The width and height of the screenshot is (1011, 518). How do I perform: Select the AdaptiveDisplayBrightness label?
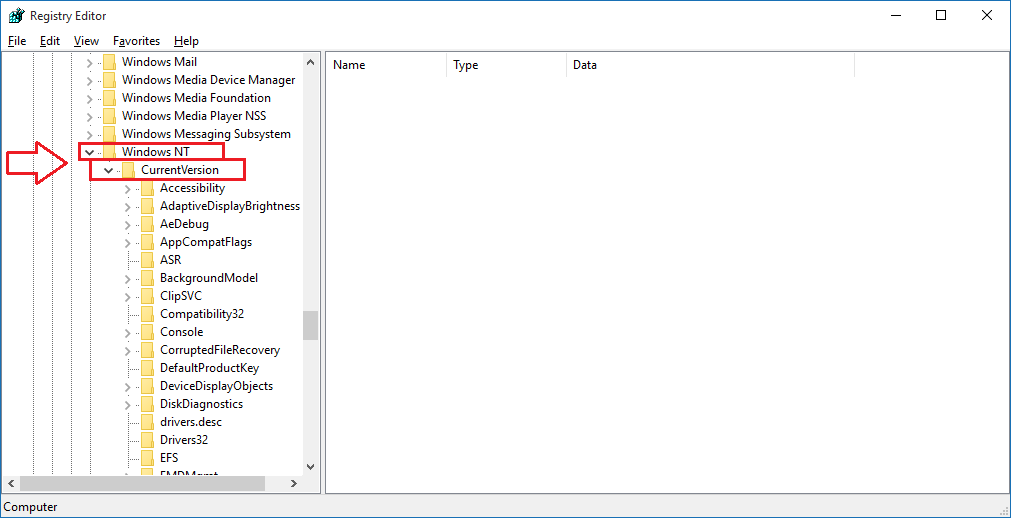click(230, 206)
